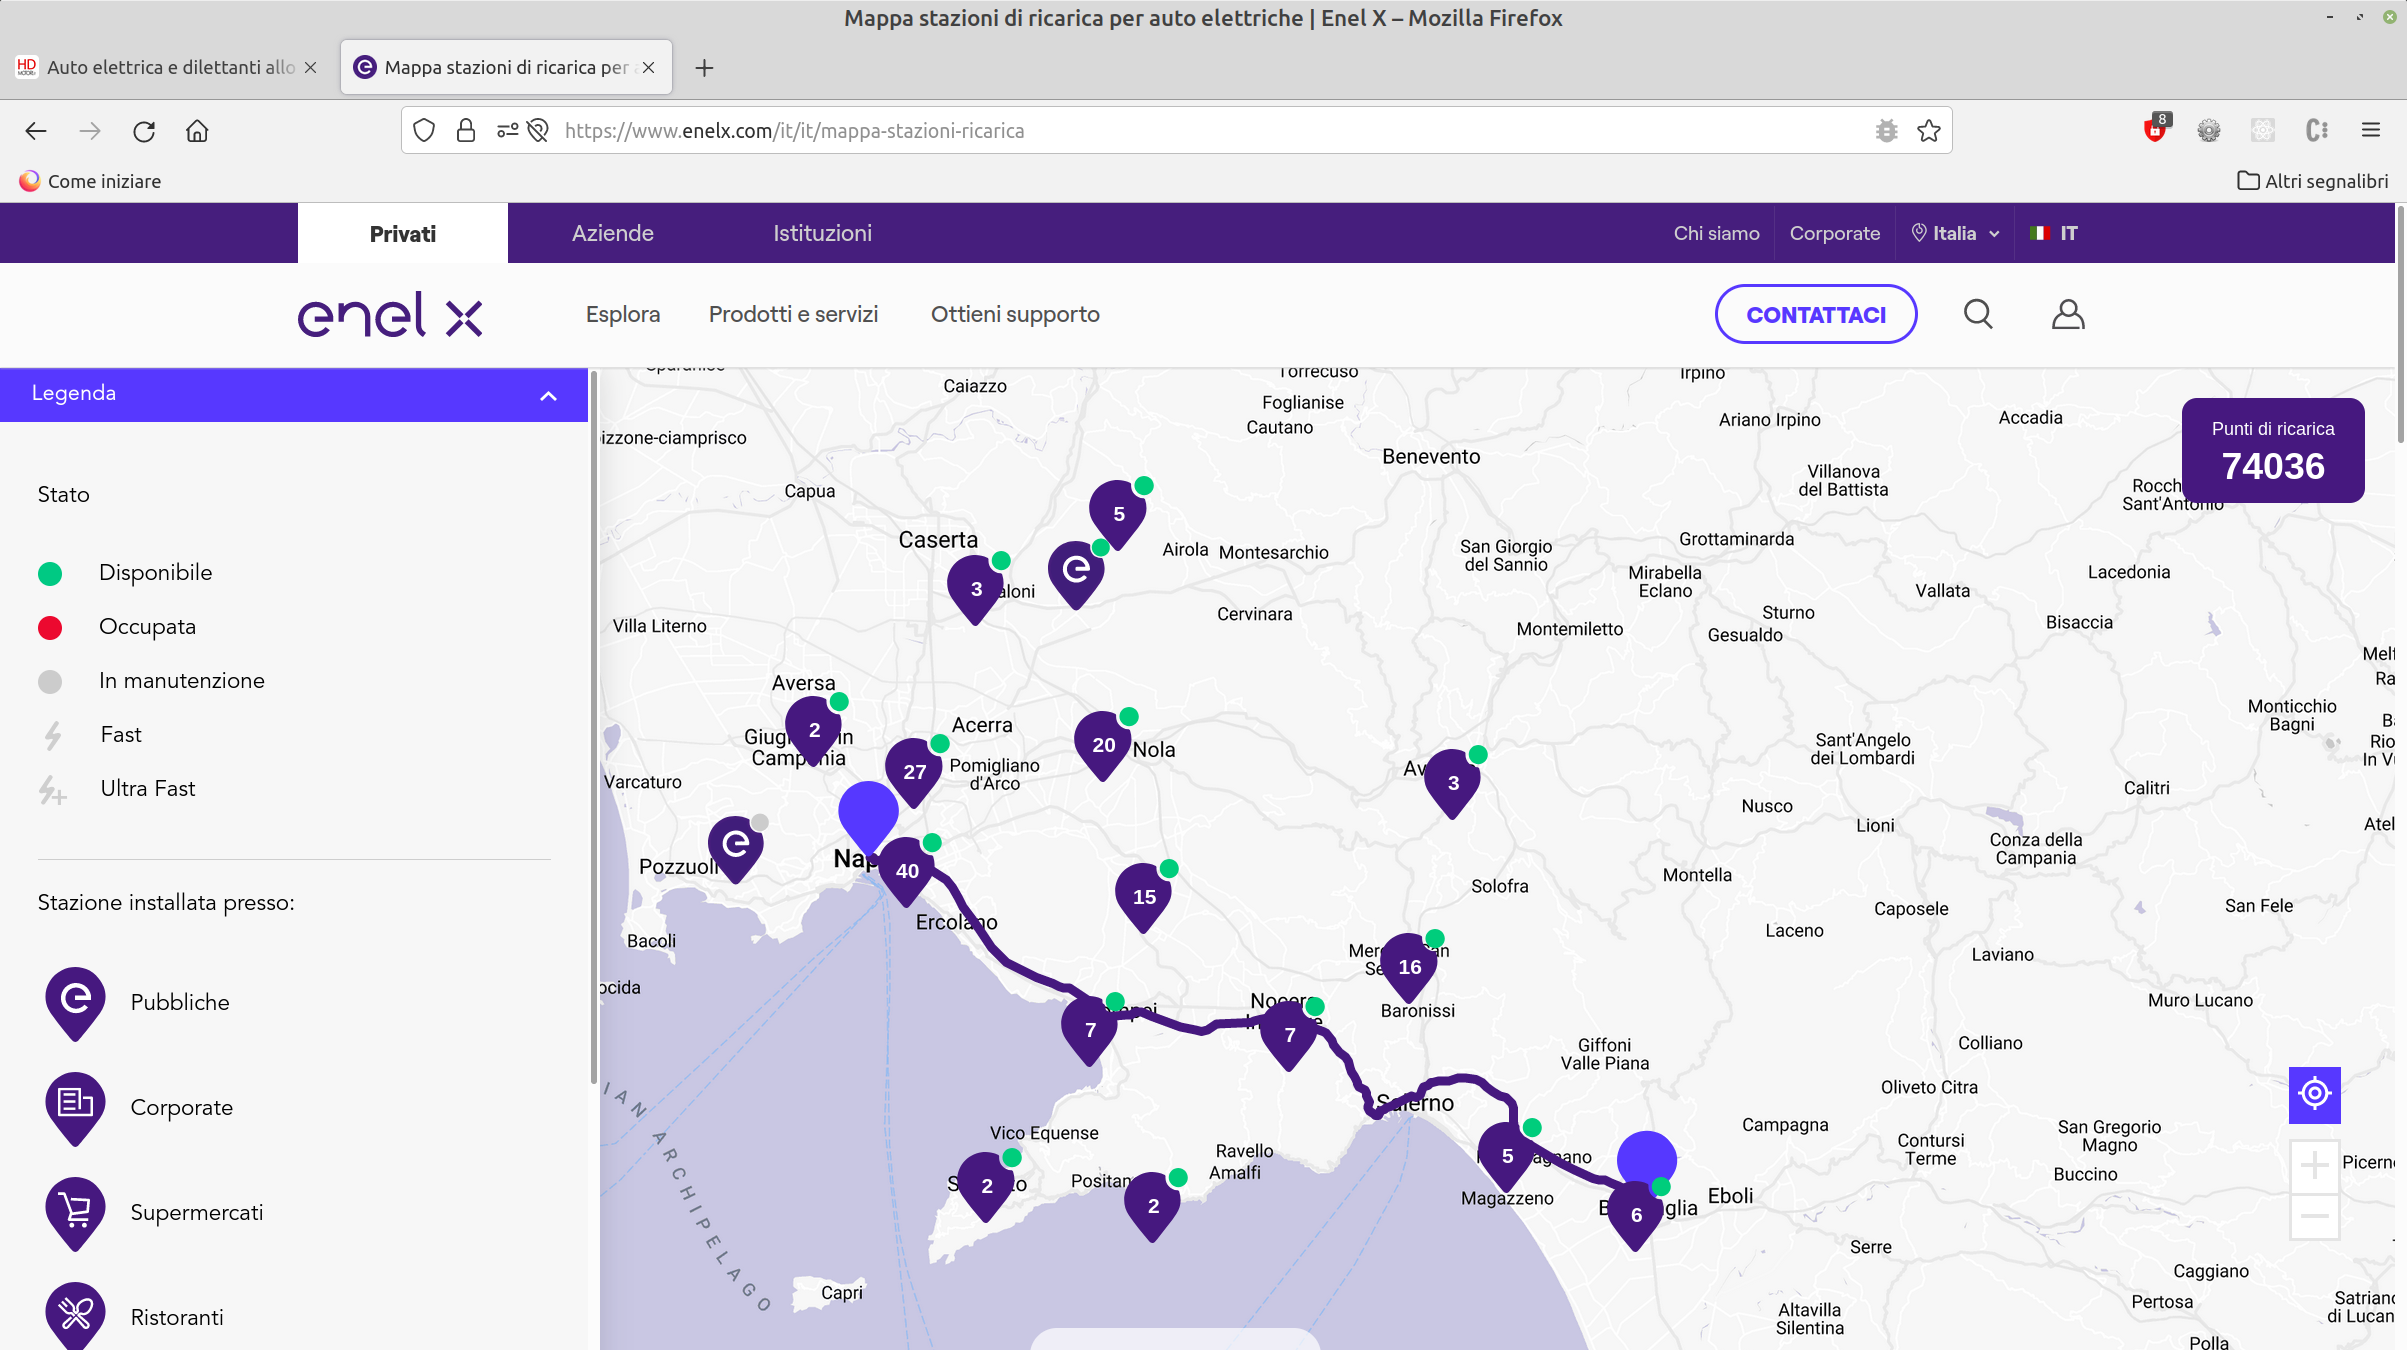Screen dimensions: 2407x1350
Task: Click the grey In manutenzione status dot
Action: tap(50, 681)
